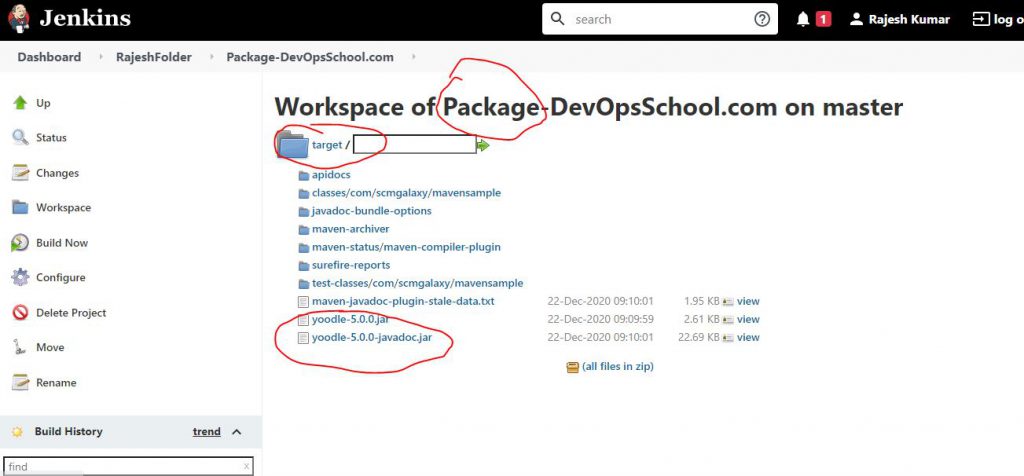Click the Build Now clock icon
Viewport: 1024px width, 476px height.
click(19, 243)
